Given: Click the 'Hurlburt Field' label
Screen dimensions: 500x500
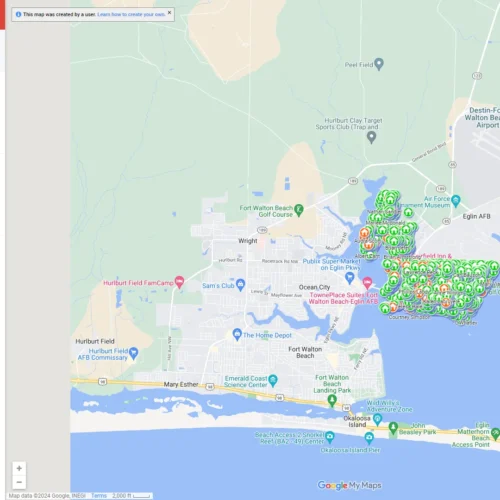Looking at the screenshot, I should pyautogui.click(x=95, y=341).
